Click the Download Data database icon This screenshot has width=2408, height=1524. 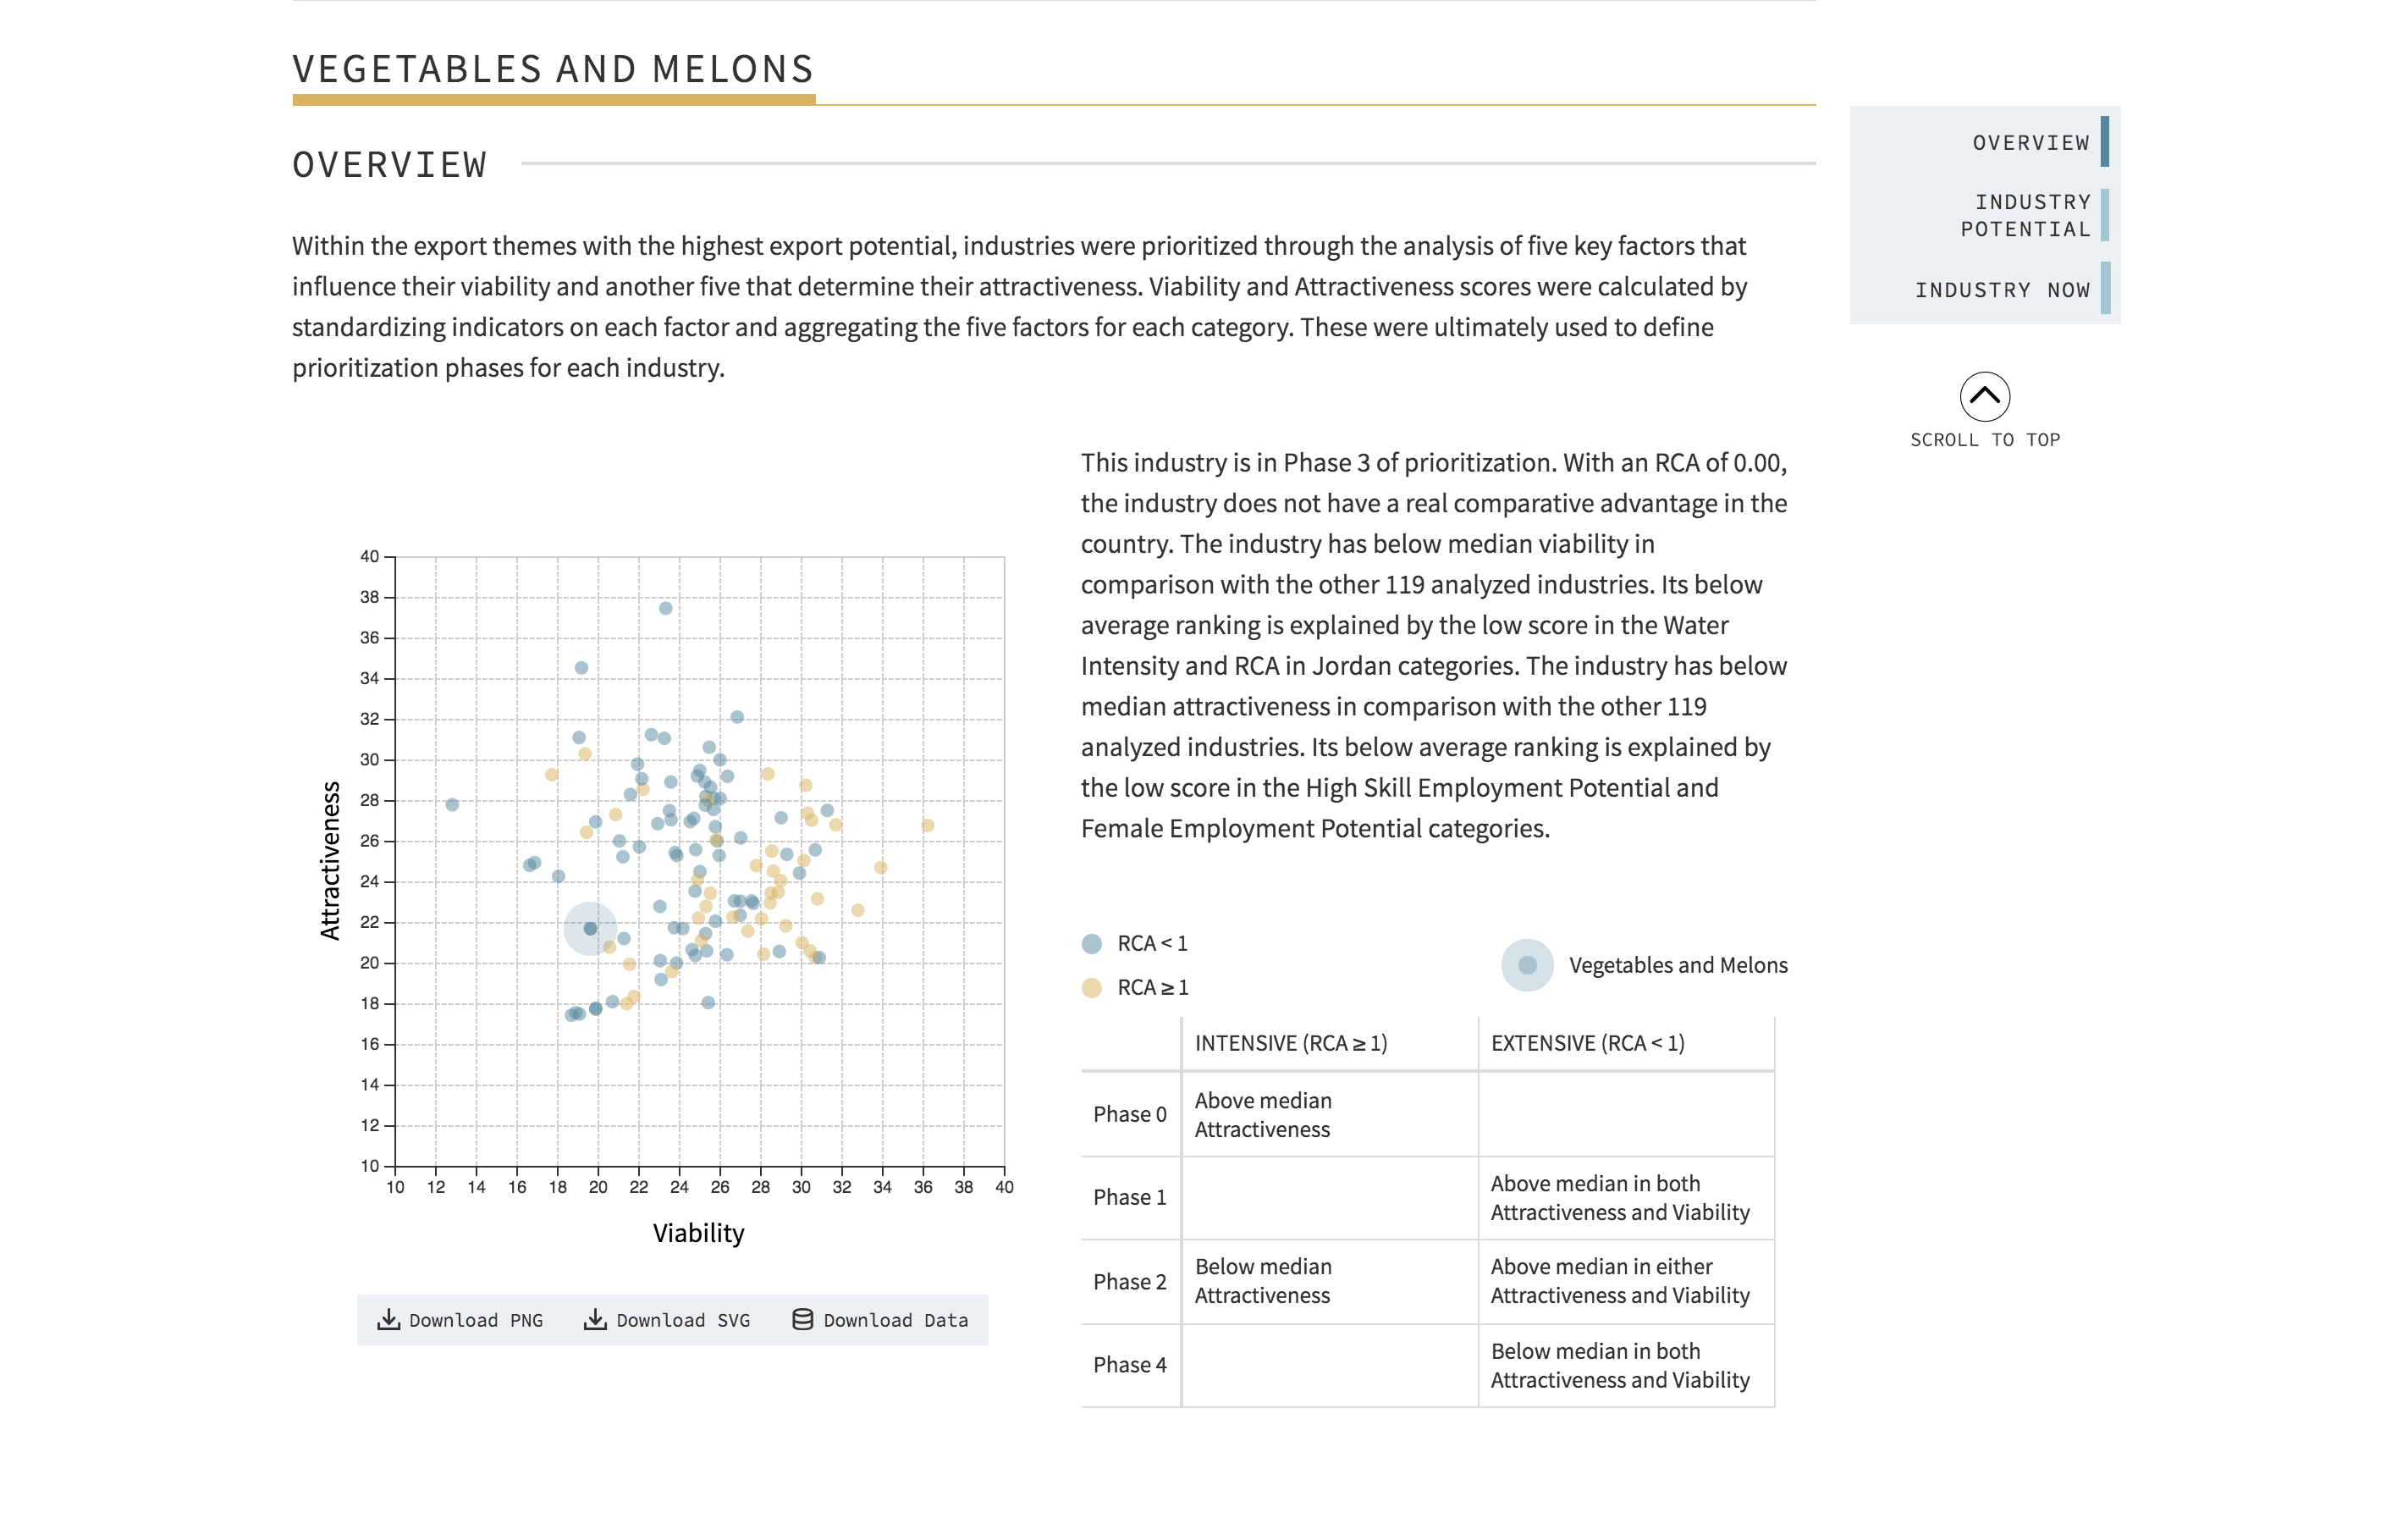tap(802, 1320)
